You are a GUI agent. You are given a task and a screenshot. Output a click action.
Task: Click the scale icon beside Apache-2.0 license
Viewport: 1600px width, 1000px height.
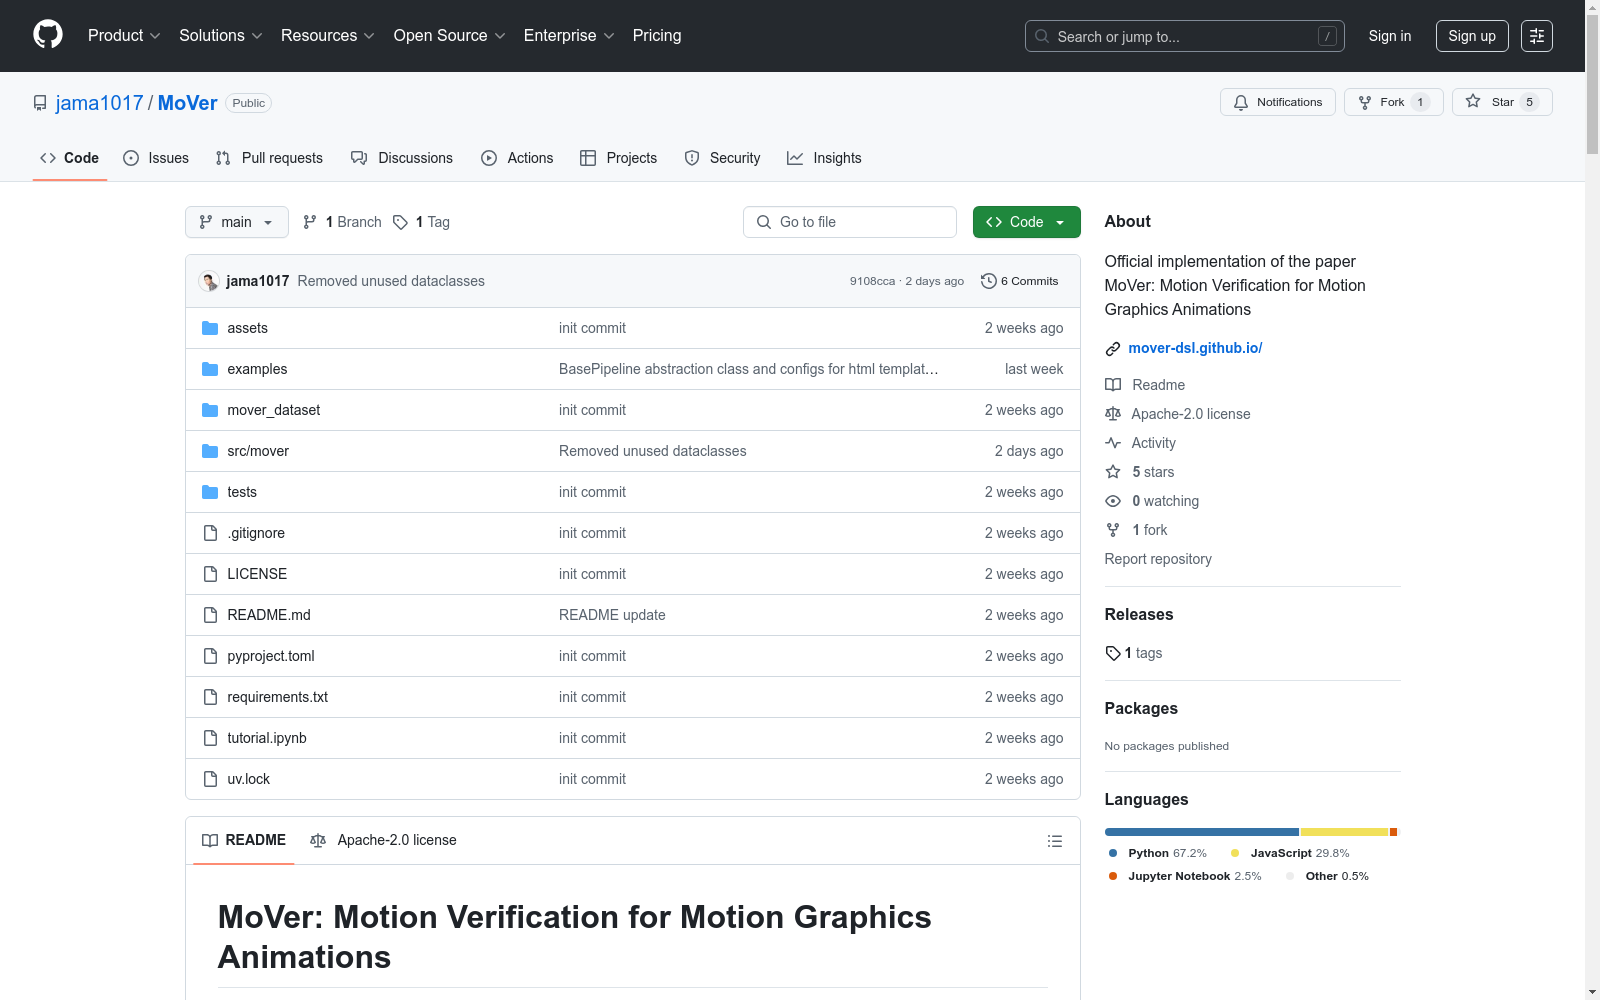point(1113,414)
